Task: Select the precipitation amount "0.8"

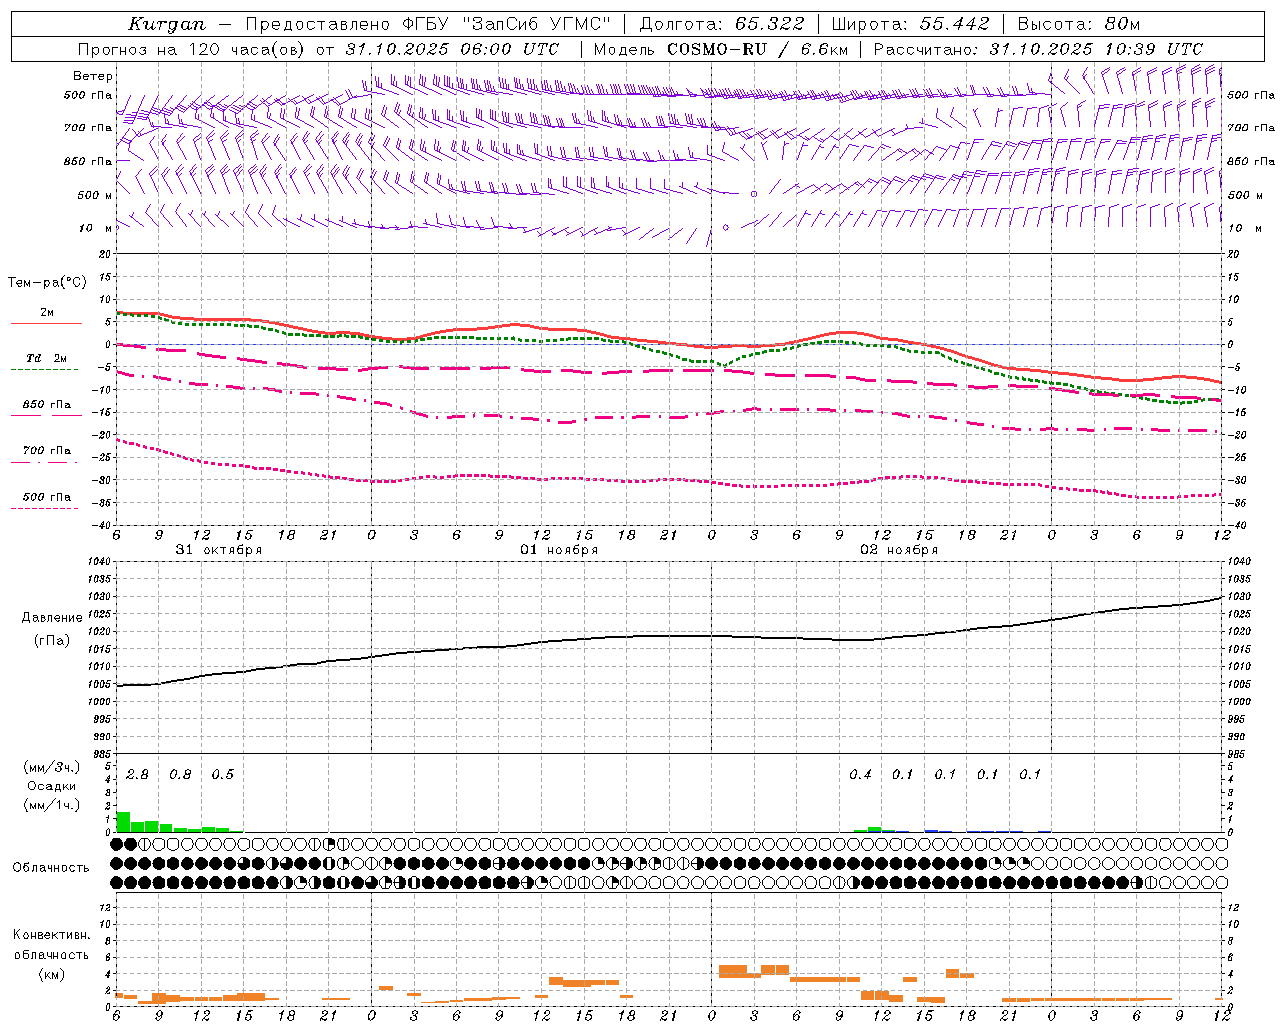Action: pos(180,775)
